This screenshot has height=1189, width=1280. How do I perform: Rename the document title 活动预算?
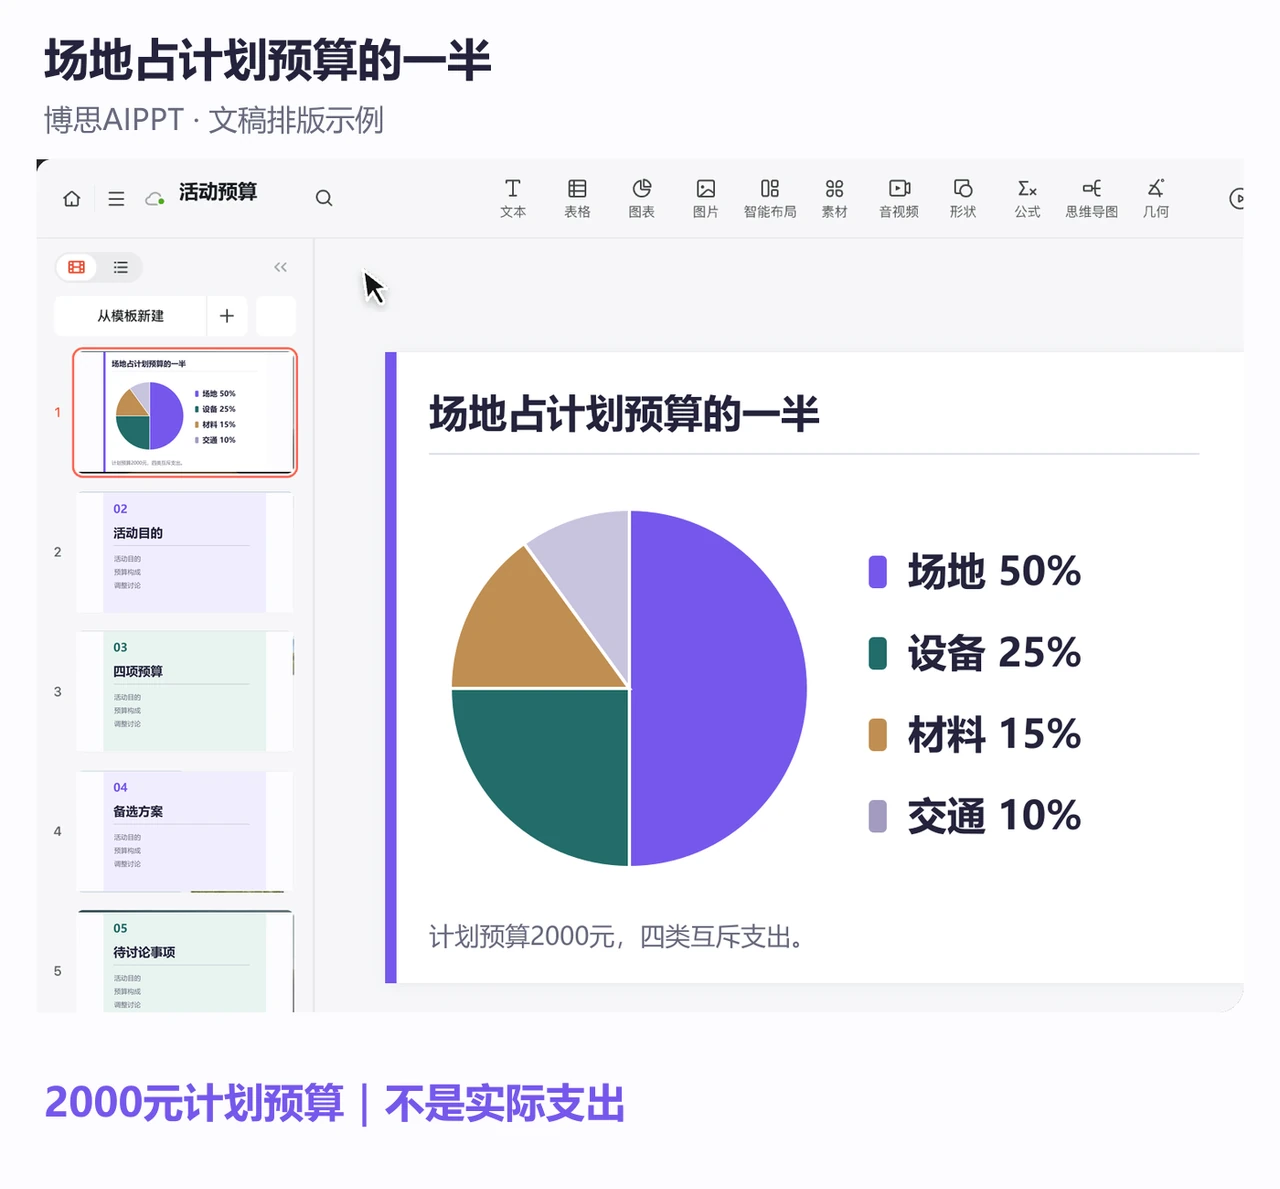pyautogui.click(x=218, y=192)
